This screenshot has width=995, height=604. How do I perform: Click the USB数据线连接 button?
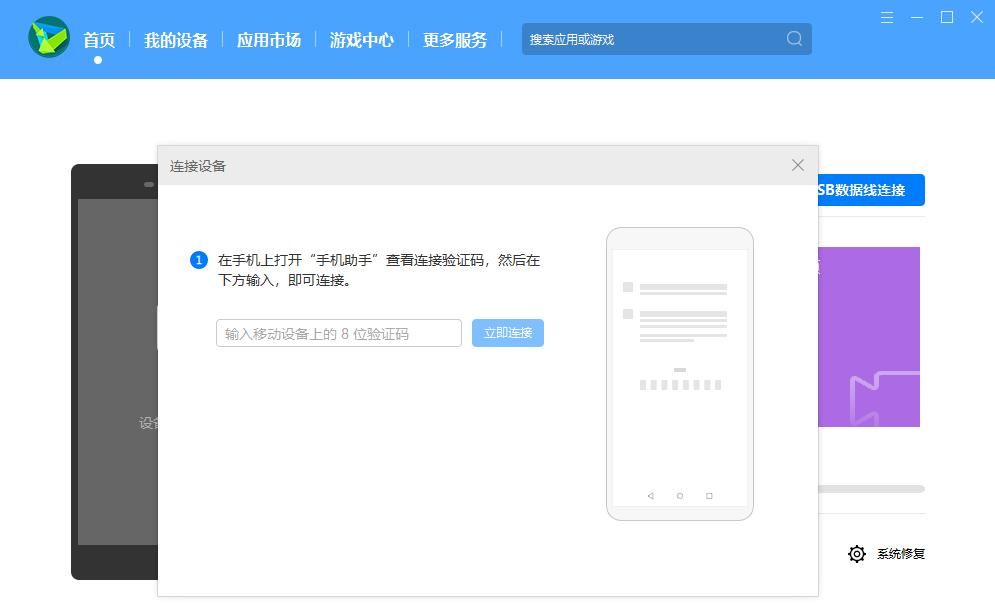874,190
